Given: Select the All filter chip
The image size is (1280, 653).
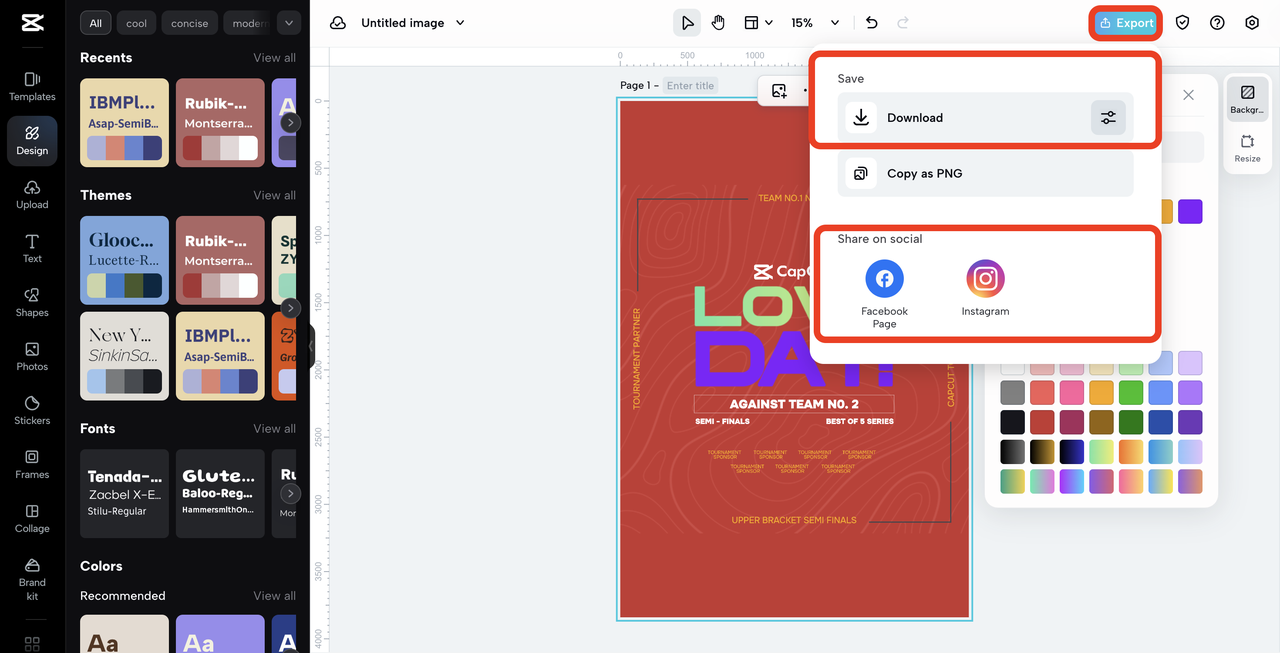Looking at the screenshot, I should (96, 23).
